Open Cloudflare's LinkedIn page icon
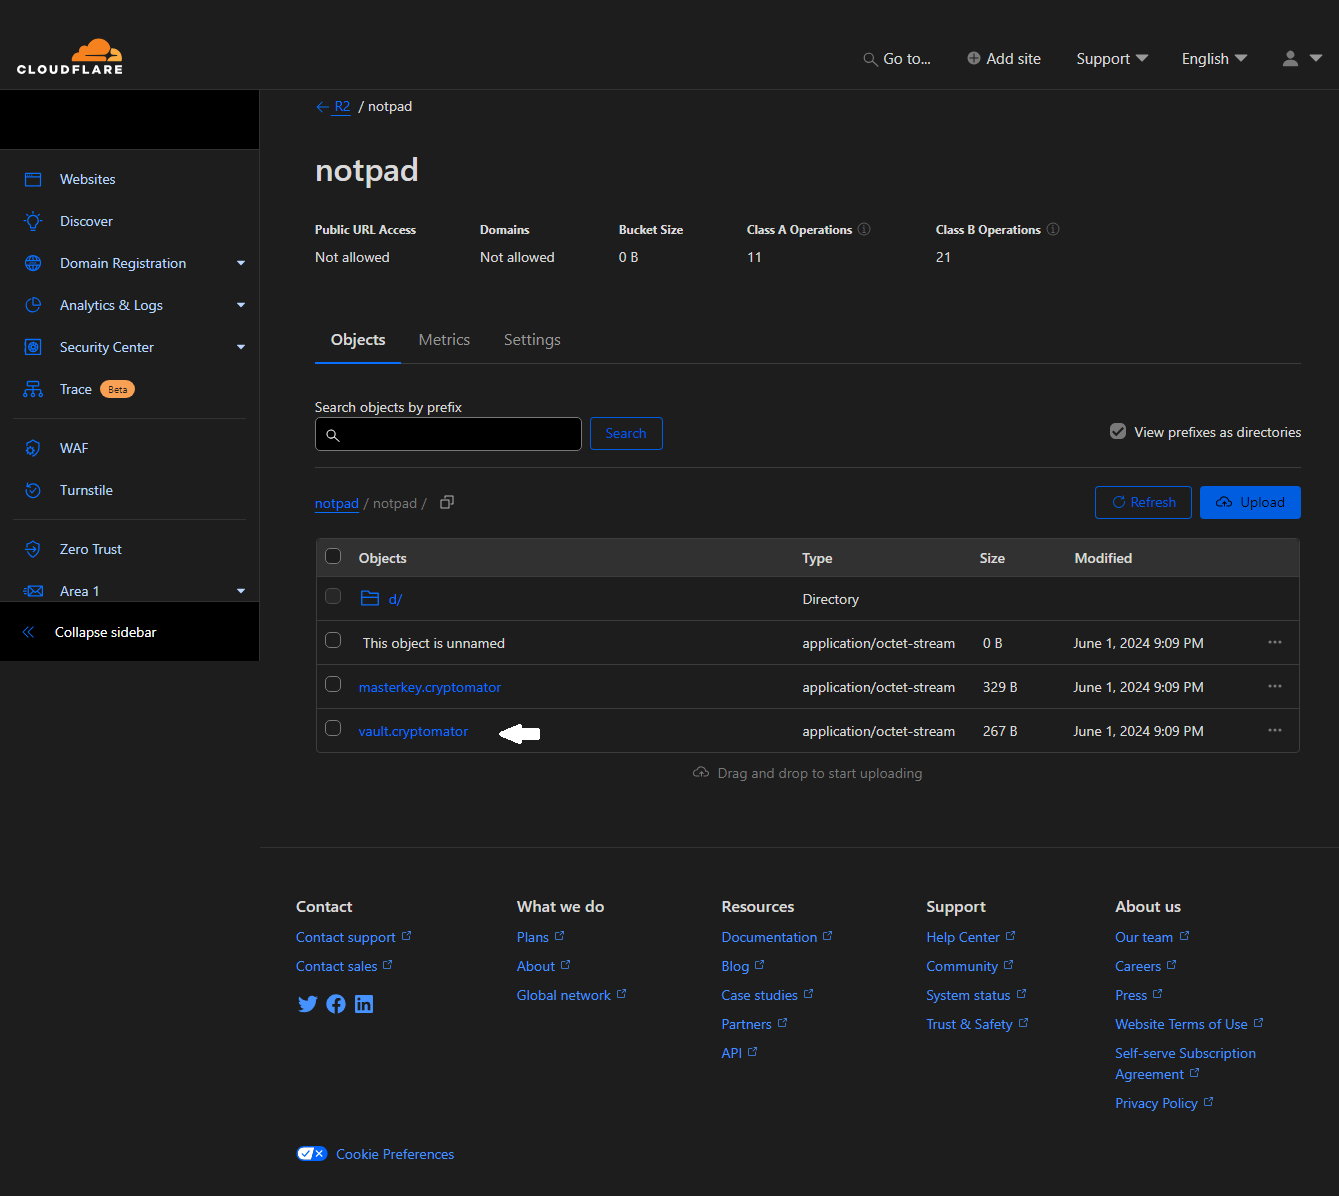This screenshot has height=1196, width=1339. pos(364,1004)
